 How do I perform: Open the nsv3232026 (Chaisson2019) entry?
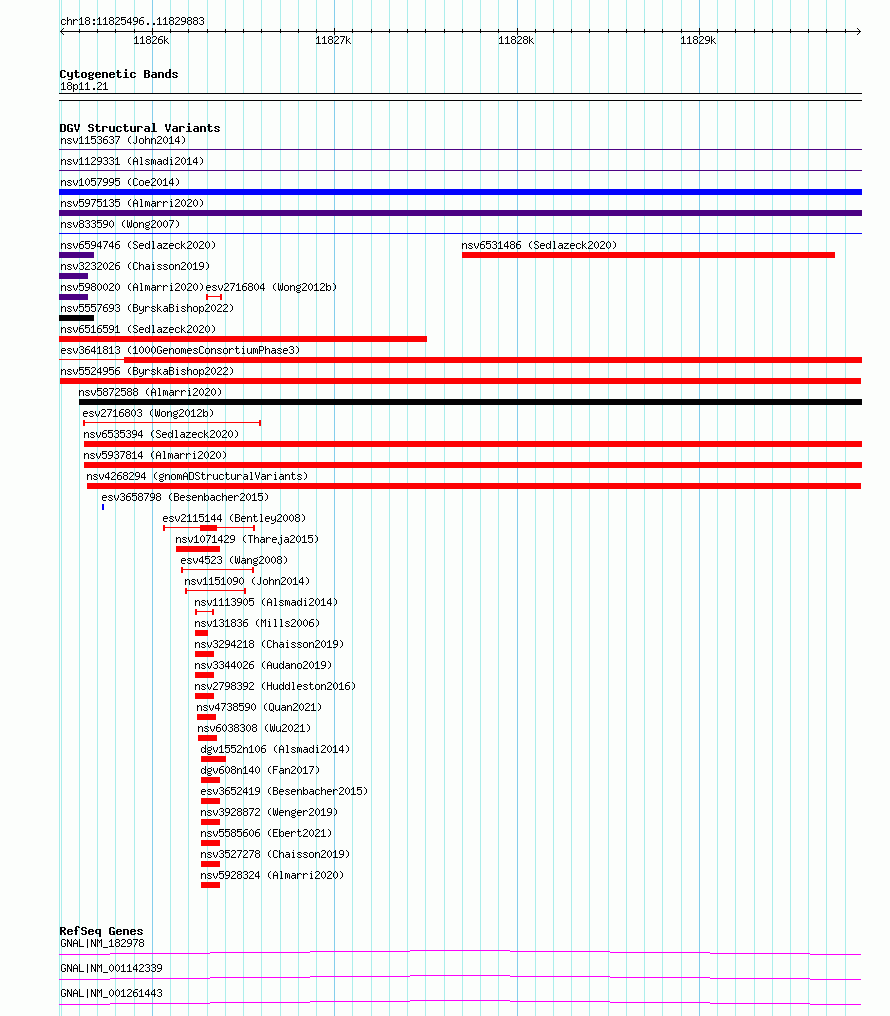135,266
